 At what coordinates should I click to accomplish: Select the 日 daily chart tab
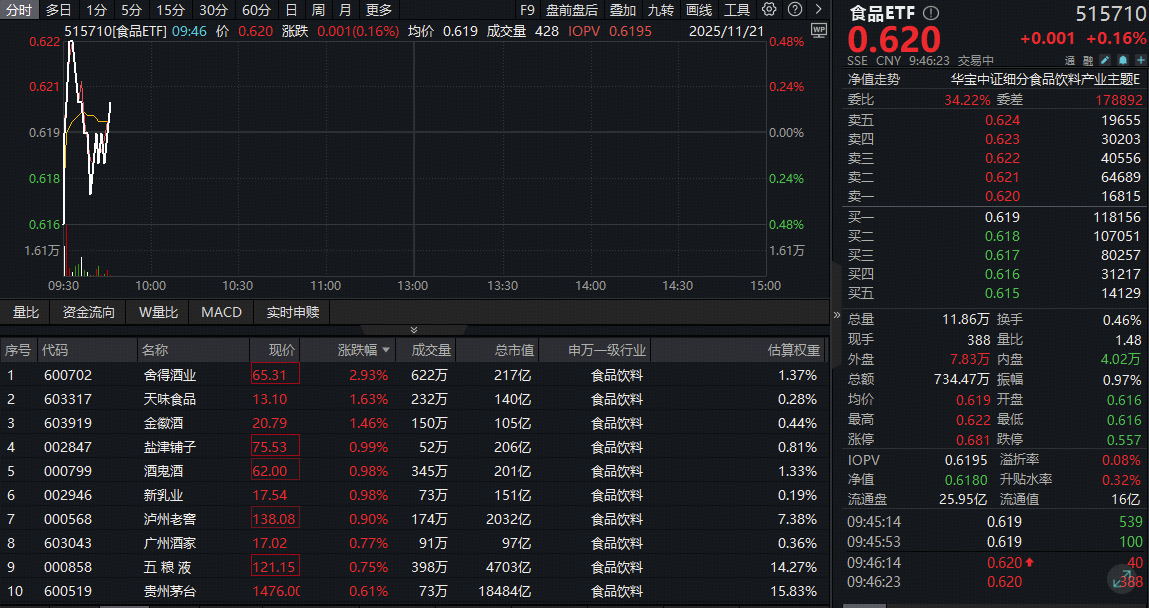292,10
